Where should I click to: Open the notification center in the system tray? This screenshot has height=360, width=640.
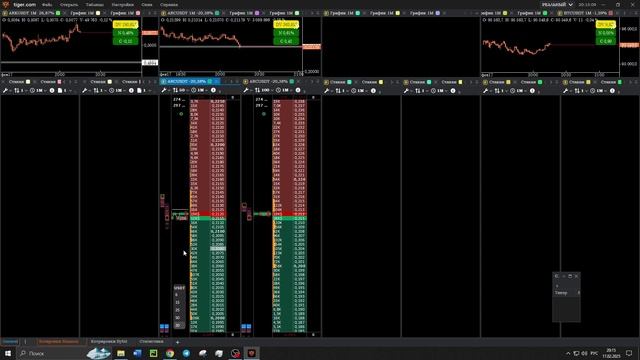tap(629, 353)
